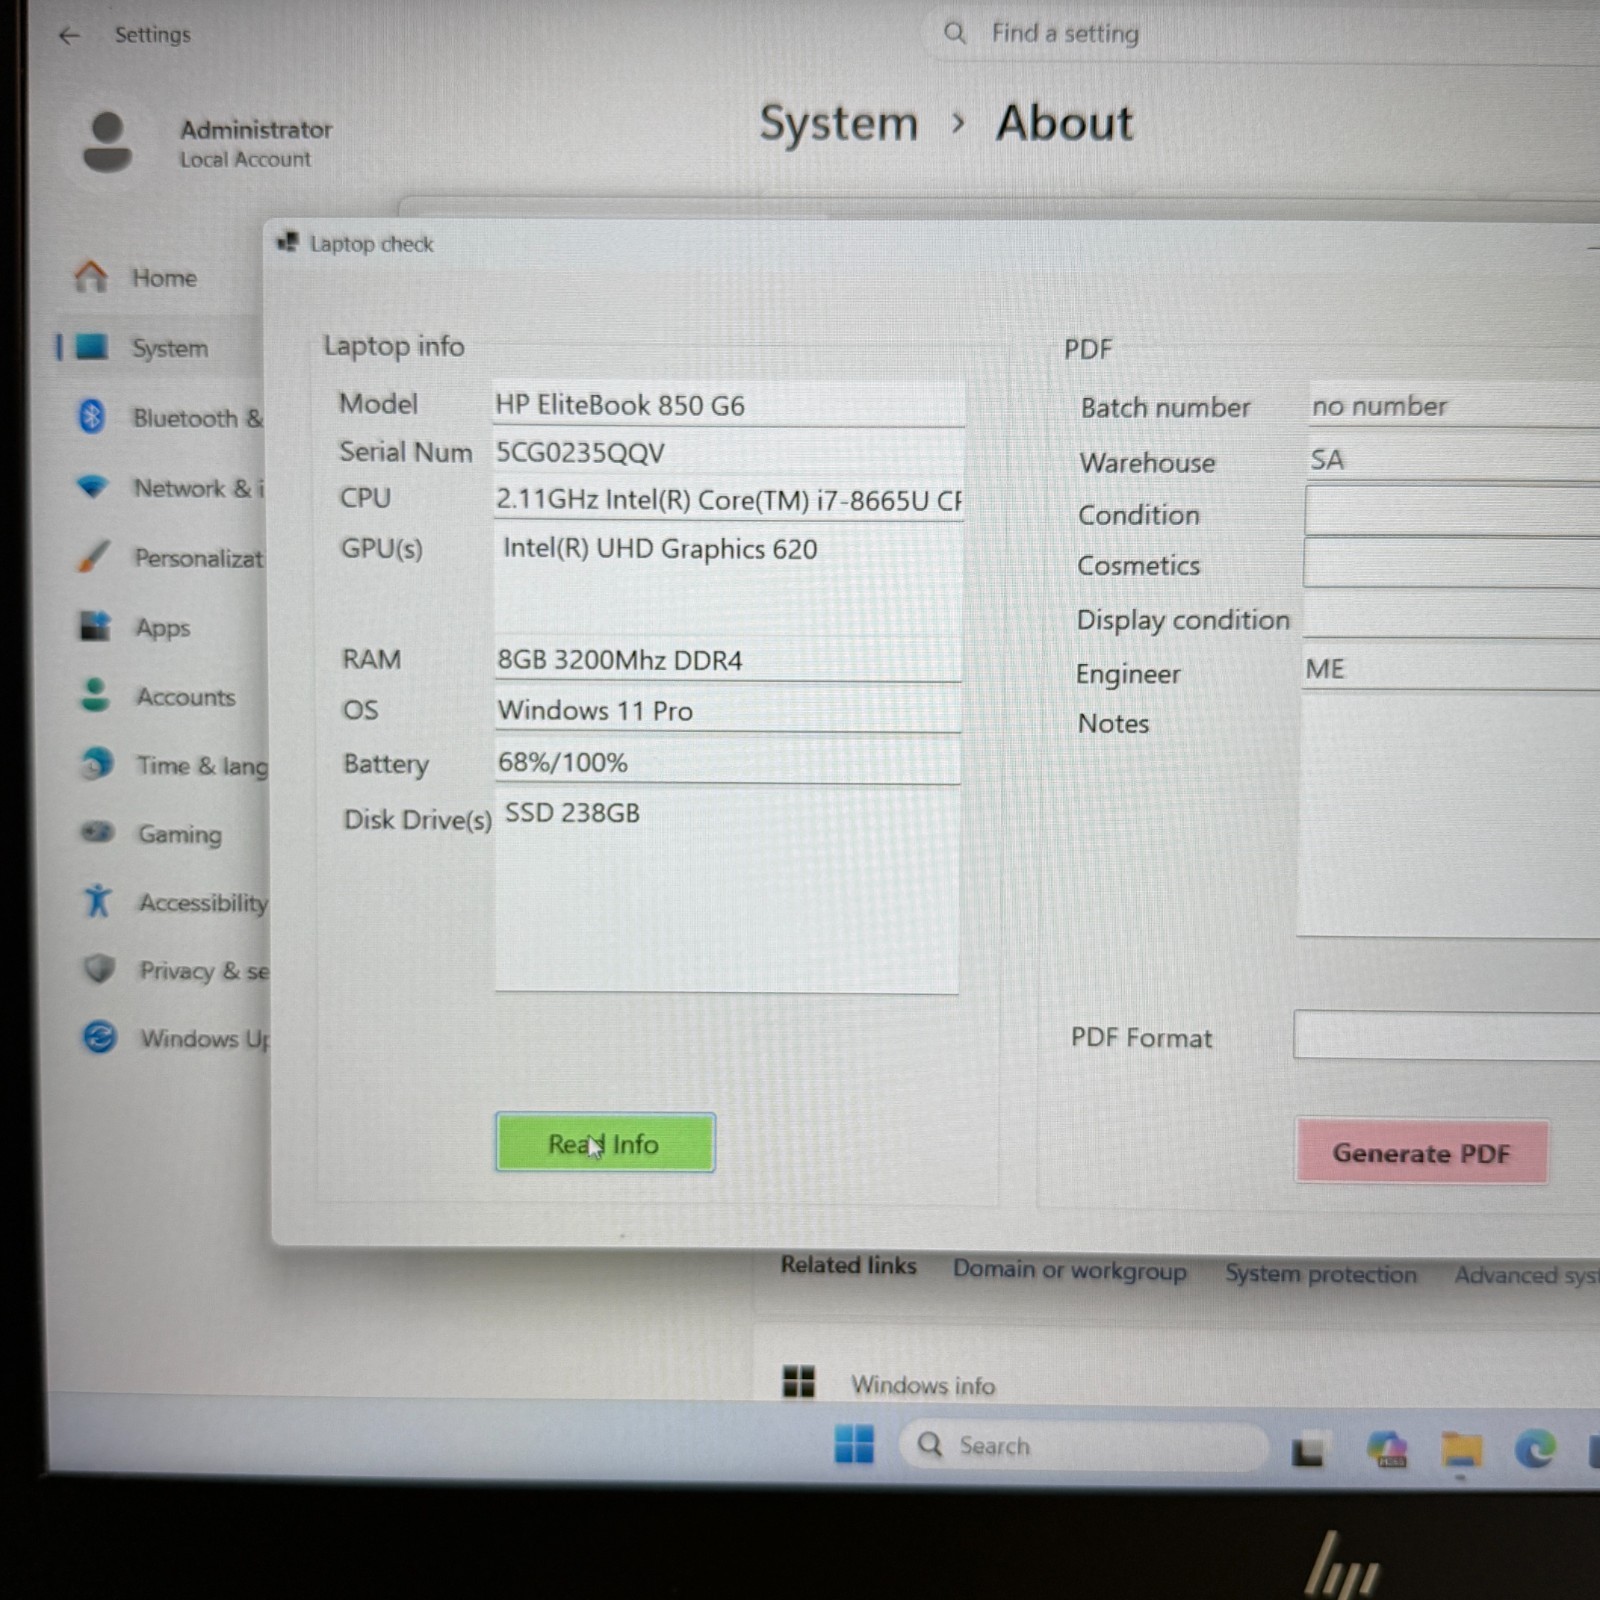Screen dimensions: 1600x1600
Task: Open the Accounts person icon
Action: point(95,695)
